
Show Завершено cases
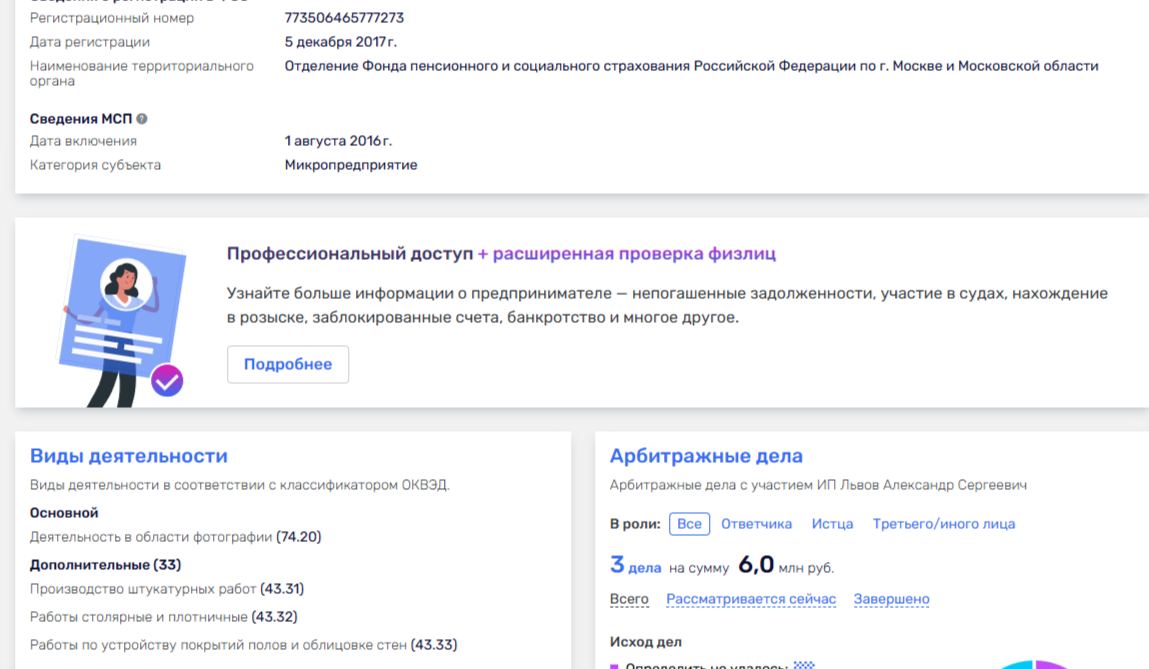pos(891,599)
